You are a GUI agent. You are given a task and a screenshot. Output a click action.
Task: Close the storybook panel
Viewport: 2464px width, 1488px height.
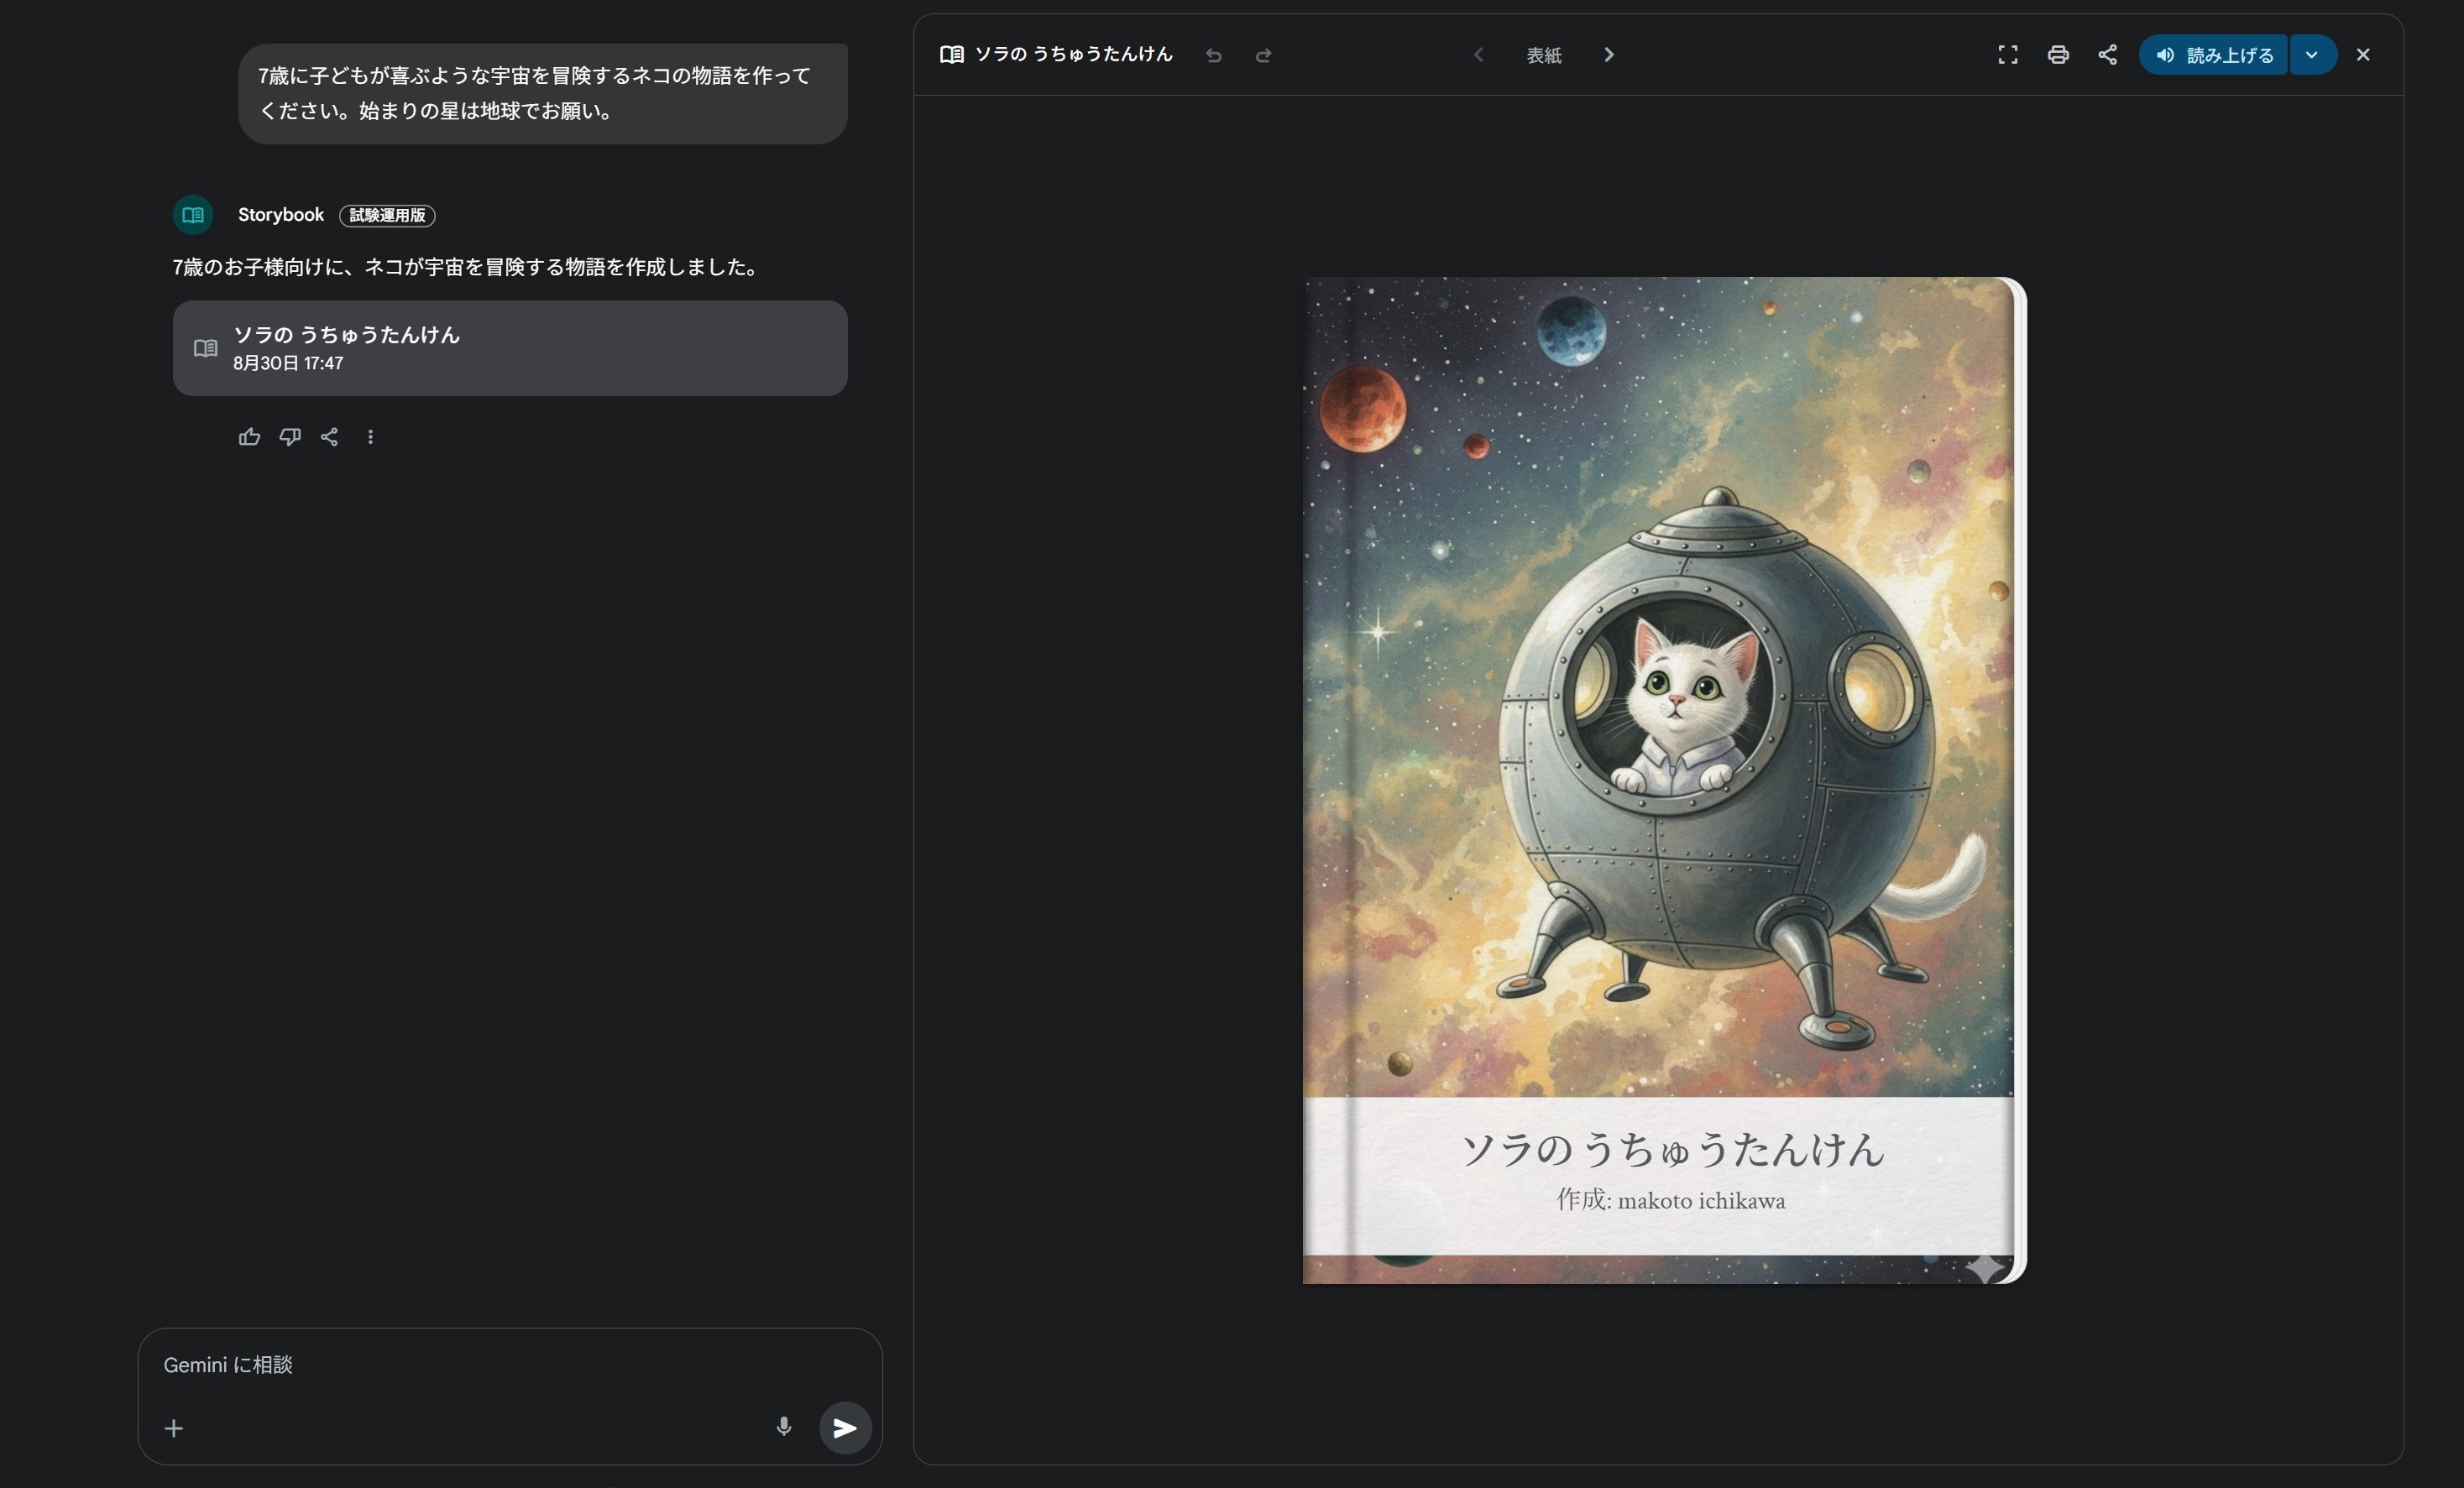point(2362,55)
